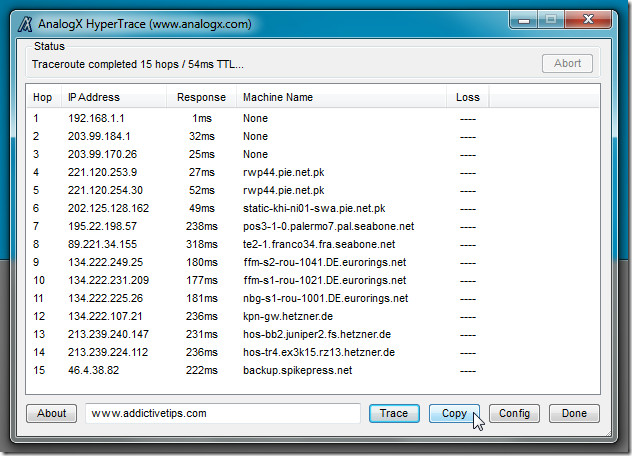Click the www.addictivetips.com address field
The image size is (632, 456).
pyautogui.click(x=222, y=413)
